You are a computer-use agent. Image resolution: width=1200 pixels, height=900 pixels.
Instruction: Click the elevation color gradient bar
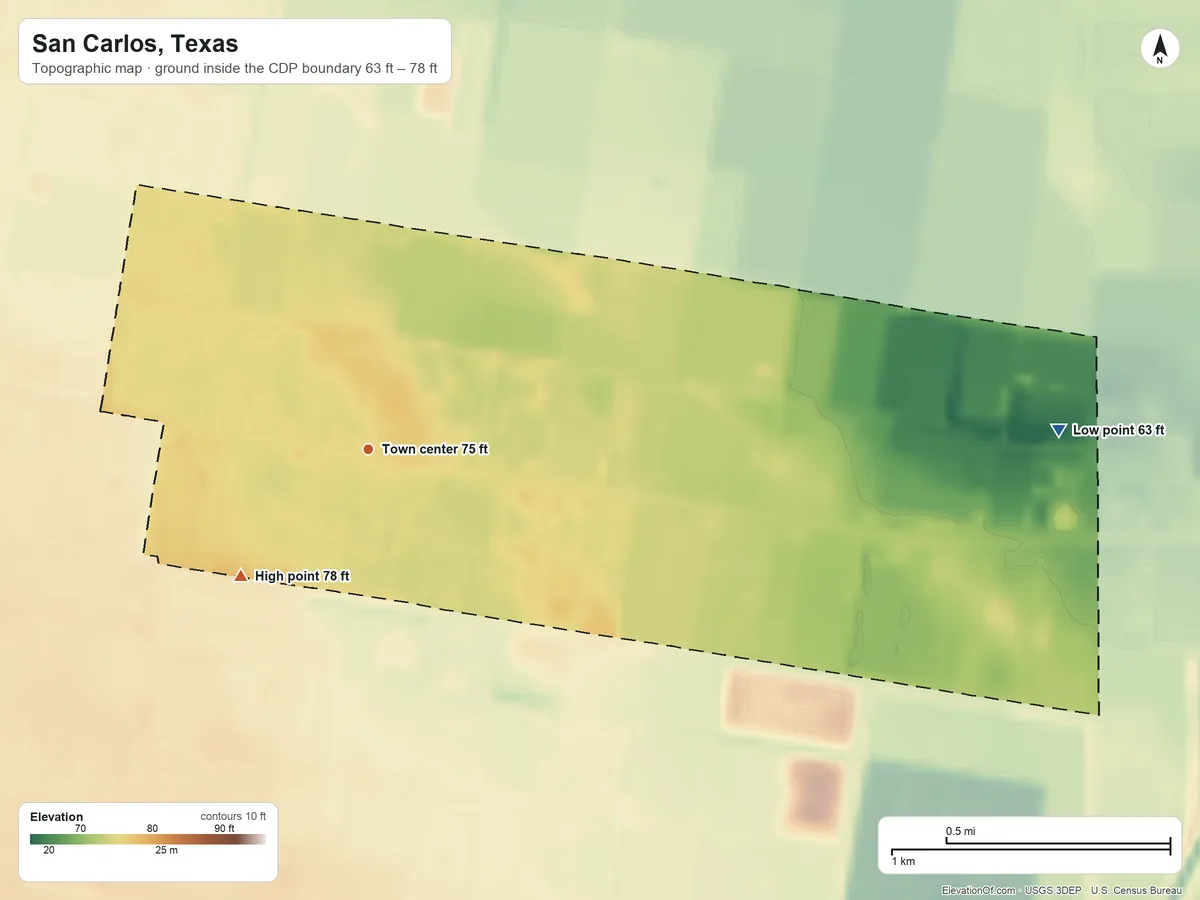tap(148, 839)
